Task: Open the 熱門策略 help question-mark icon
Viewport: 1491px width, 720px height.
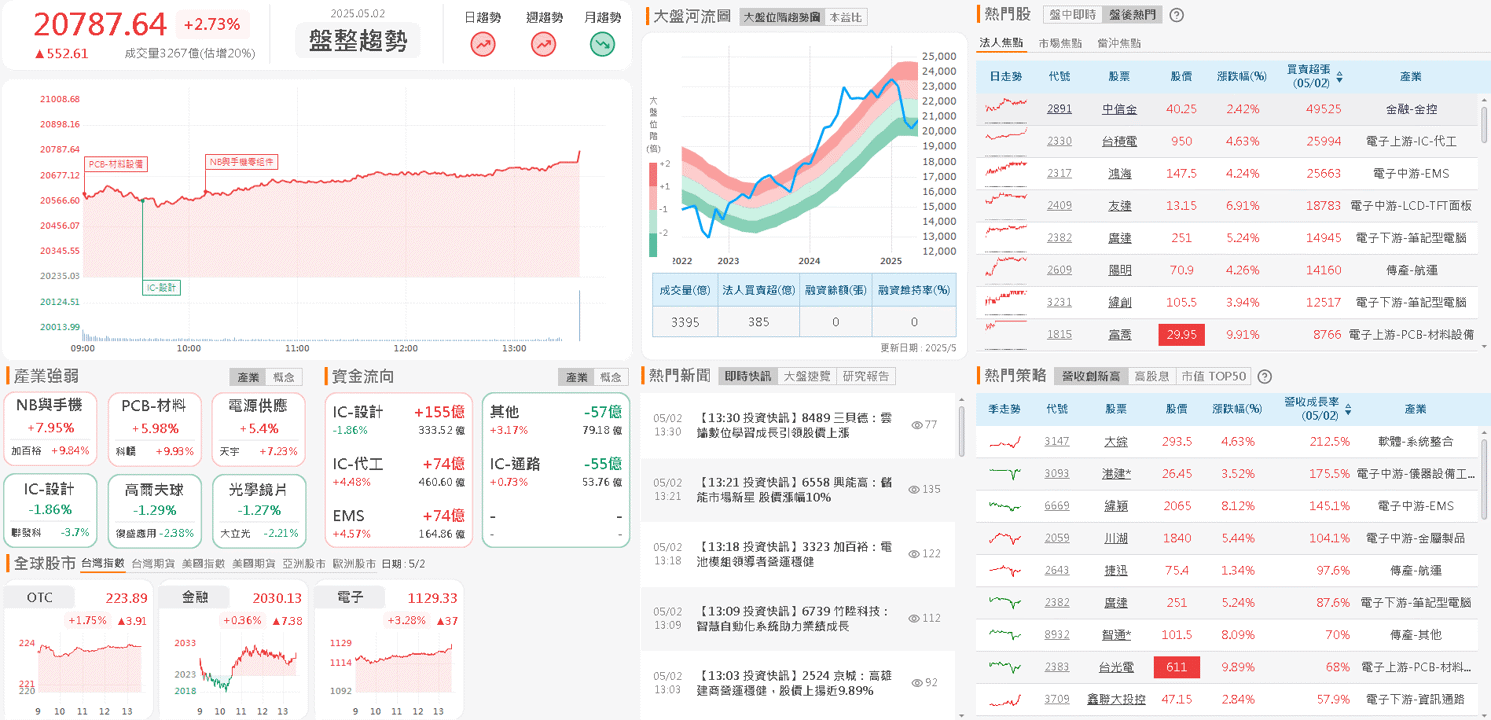Action: pyautogui.click(x=1264, y=376)
